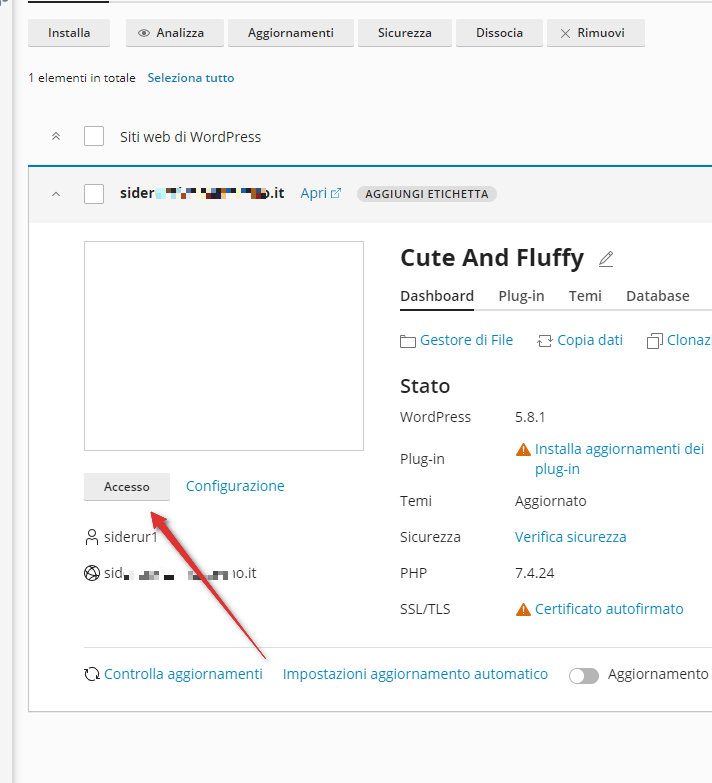Click the AGGIUNGI ETICHETTA tag

[426, 194]
